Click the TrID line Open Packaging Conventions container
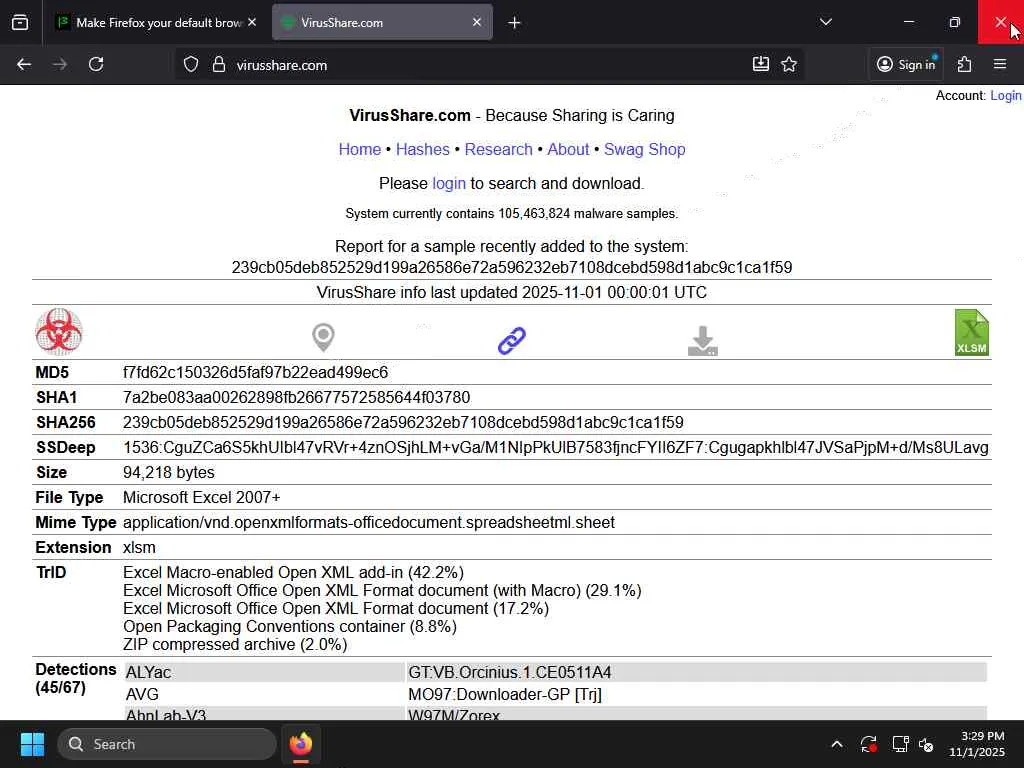Screen dimensions: 1024x768 290,626
